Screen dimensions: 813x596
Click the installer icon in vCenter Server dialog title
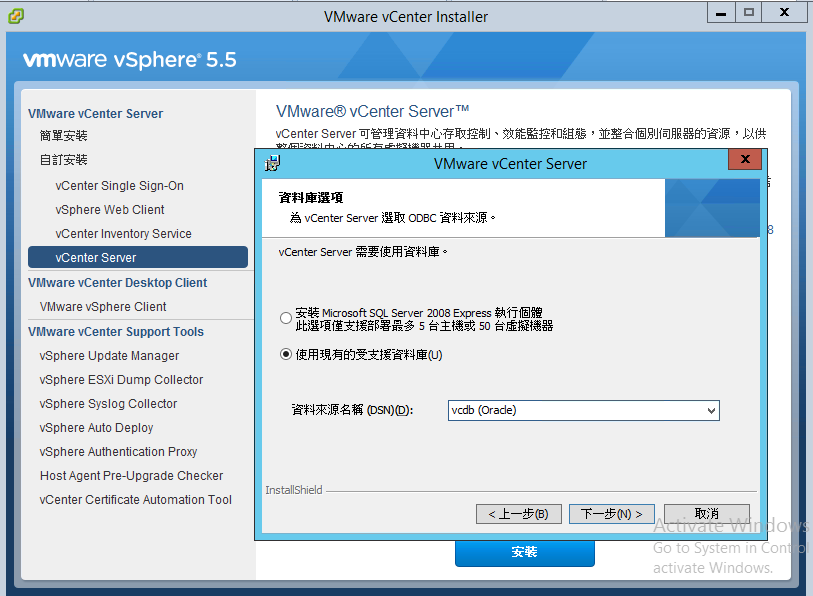point(272,163)
